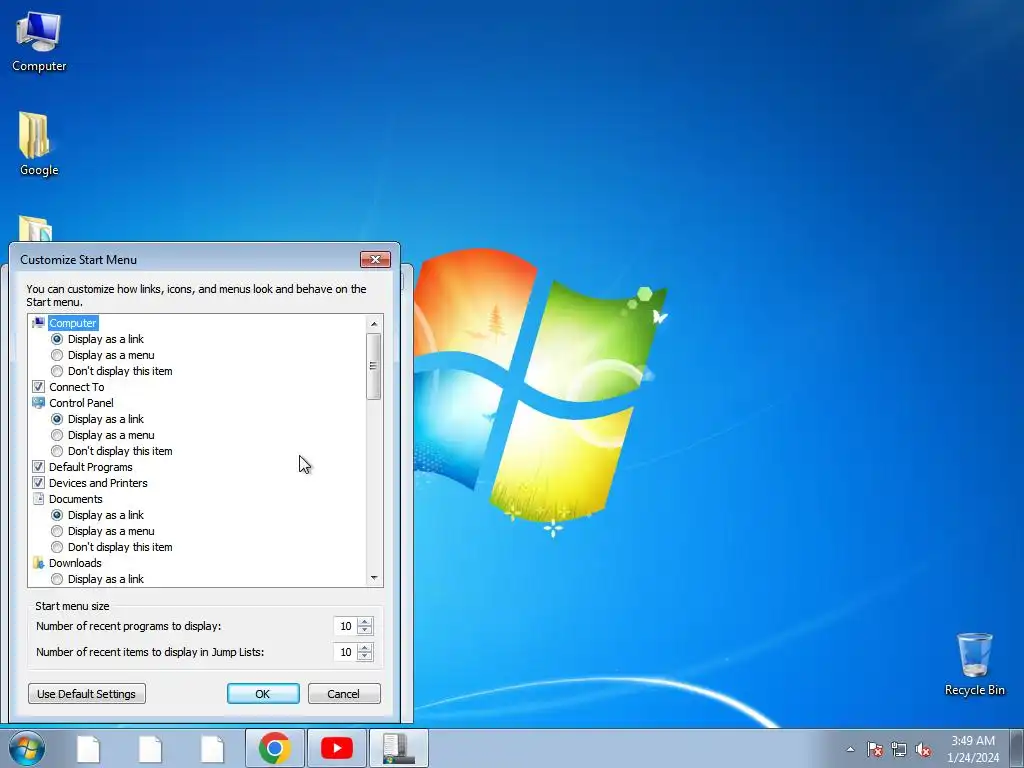
Task: Toggle the Connect To checkbox
Action: [39, 387]
